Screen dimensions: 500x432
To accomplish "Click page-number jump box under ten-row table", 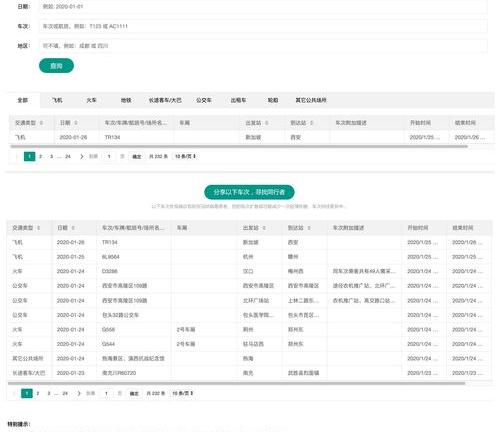I will point(106,393).
